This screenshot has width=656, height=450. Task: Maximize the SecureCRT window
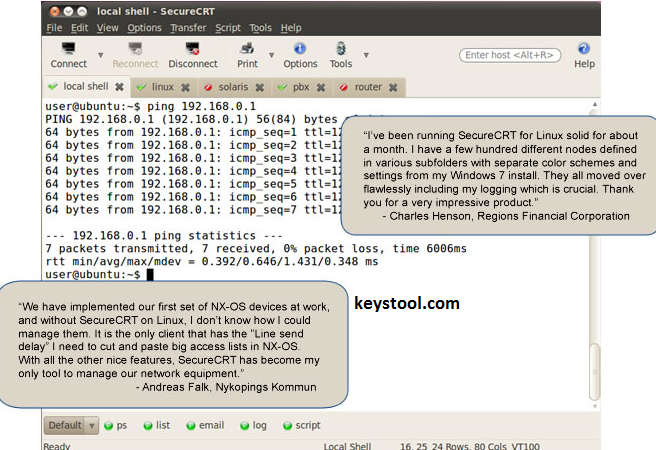[x=82, y=11]
